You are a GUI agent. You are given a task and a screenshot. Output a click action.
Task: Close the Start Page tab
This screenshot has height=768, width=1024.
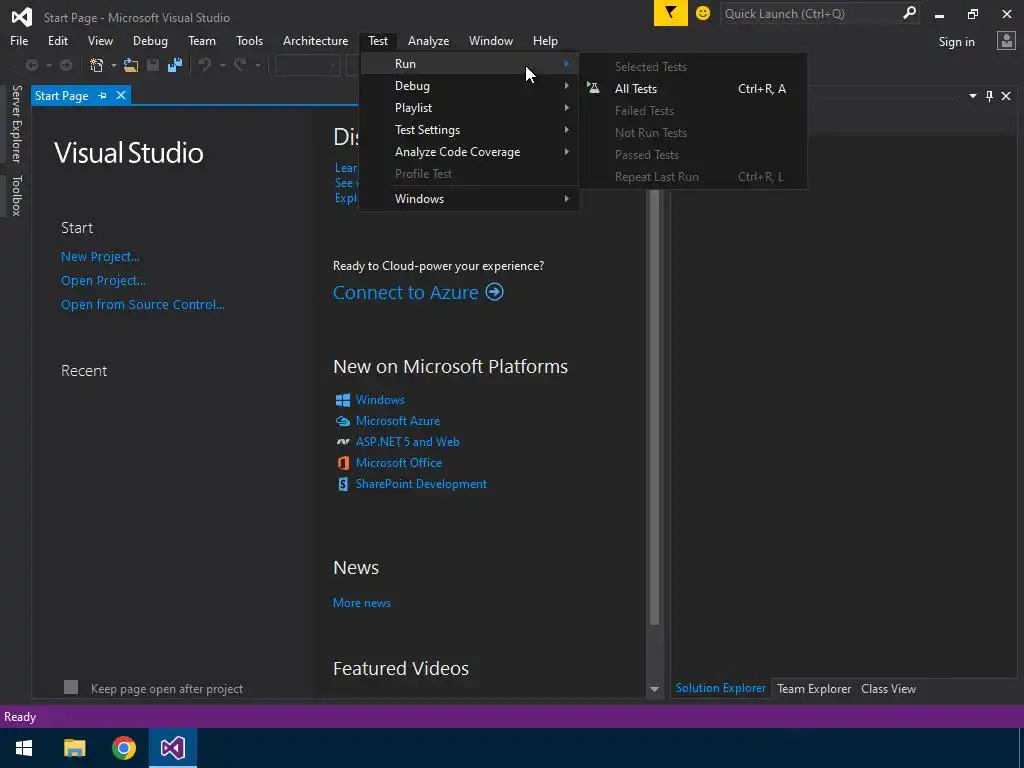pos(121,95)
